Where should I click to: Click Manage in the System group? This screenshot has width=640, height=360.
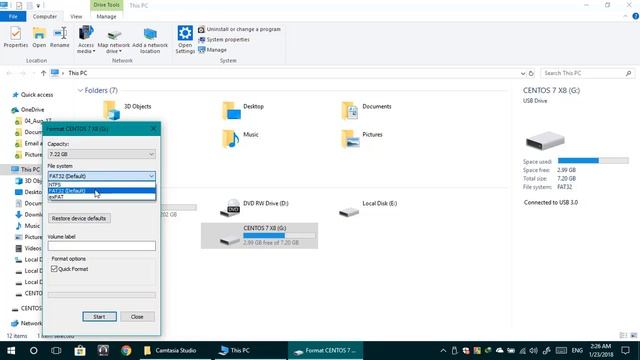[212, 50]
